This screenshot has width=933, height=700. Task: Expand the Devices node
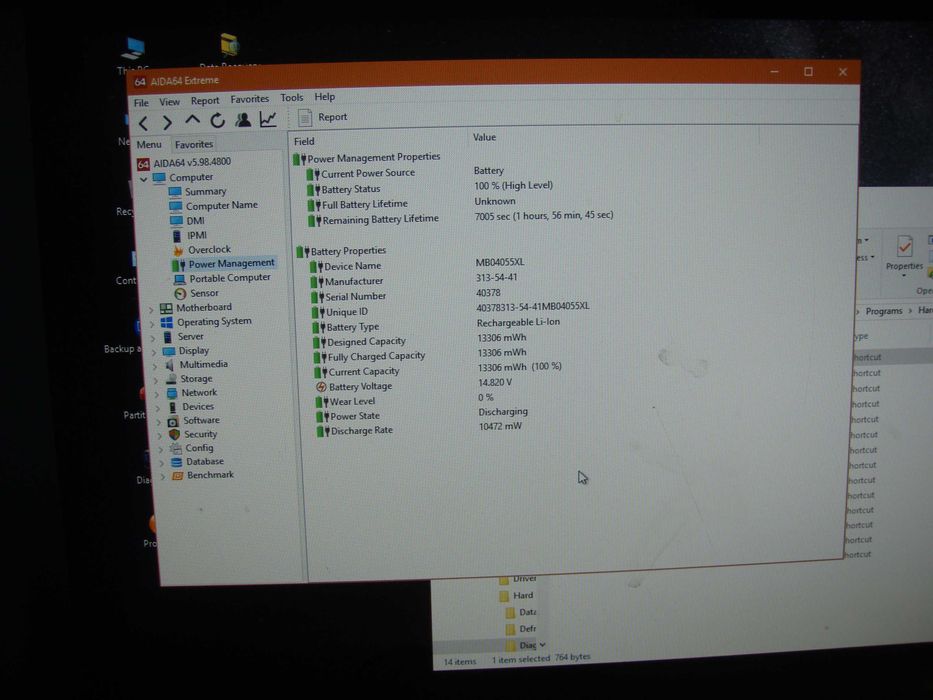pos(158,408)
